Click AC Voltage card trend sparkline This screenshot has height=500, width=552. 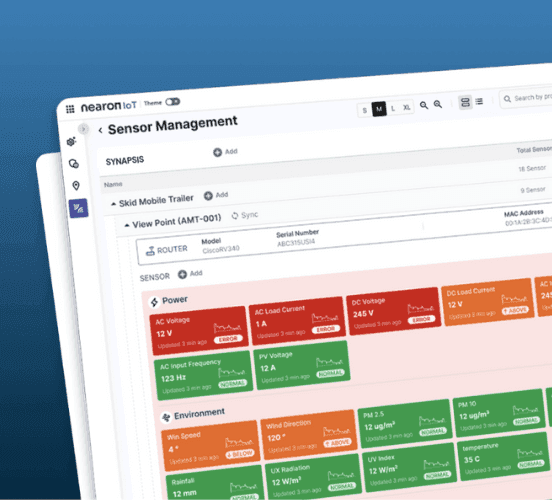pyautogui.click(x=227, y=328)
